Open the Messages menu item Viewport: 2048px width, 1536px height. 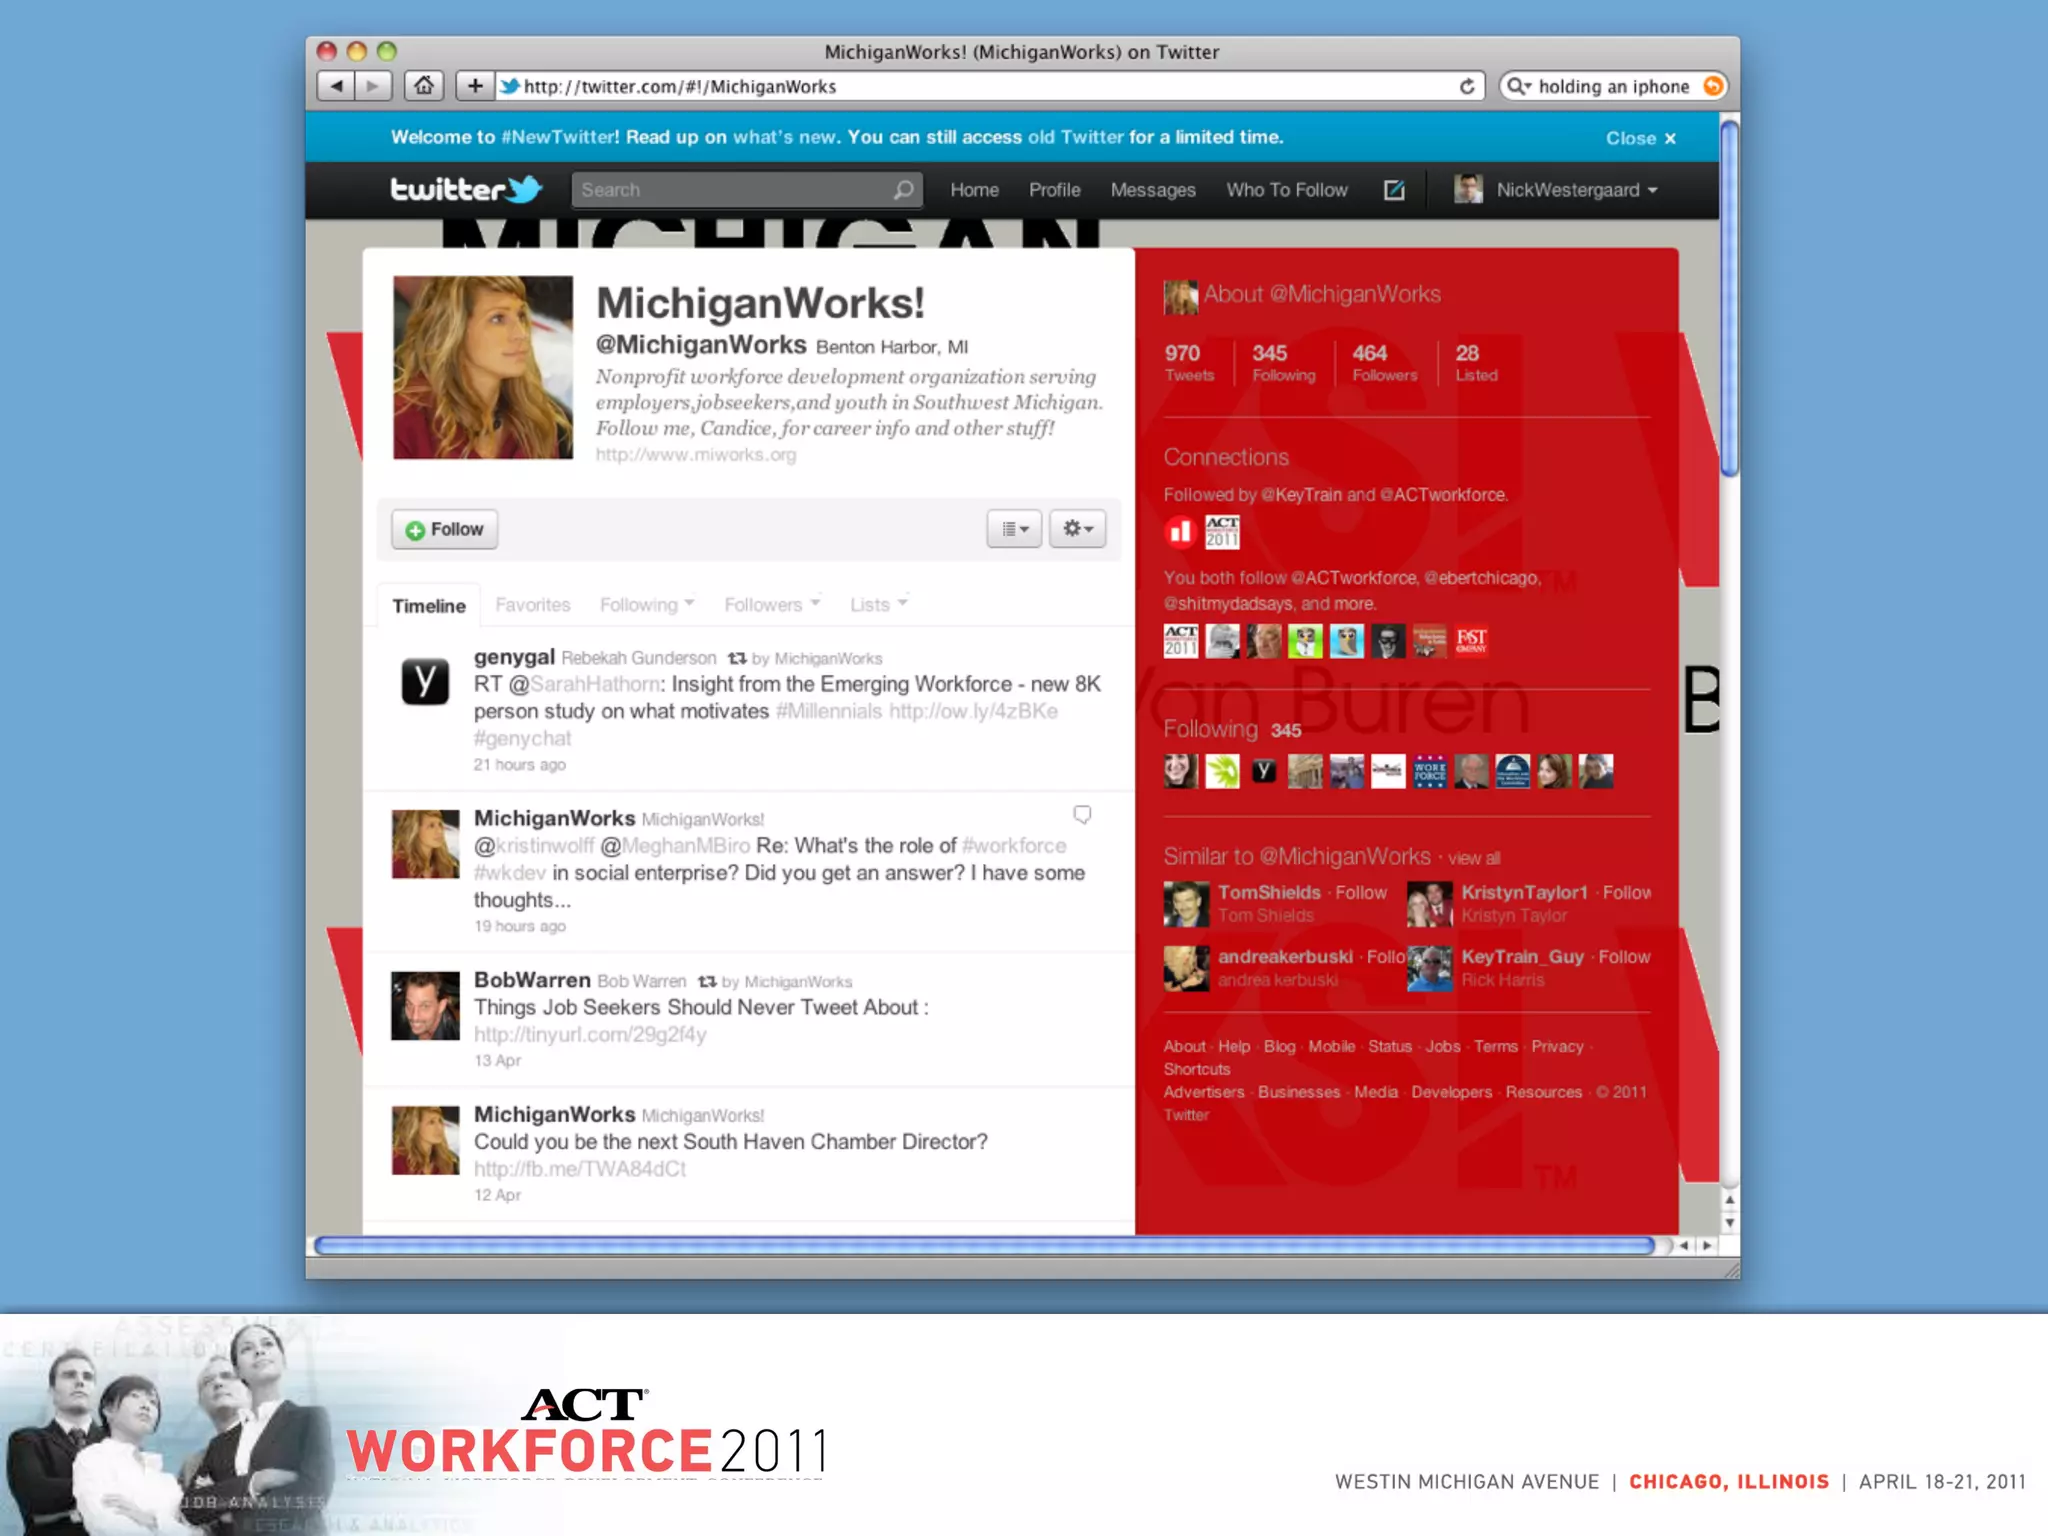pos(1153,190)
